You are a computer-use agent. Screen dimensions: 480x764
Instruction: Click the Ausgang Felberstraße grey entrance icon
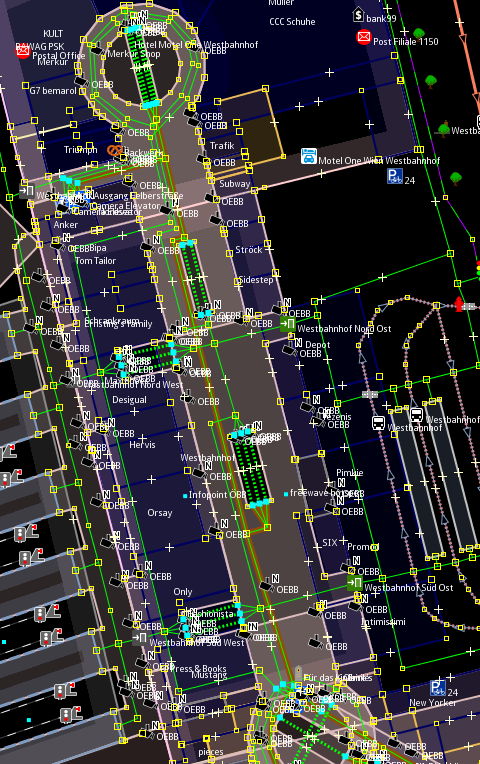pos(26,191)
